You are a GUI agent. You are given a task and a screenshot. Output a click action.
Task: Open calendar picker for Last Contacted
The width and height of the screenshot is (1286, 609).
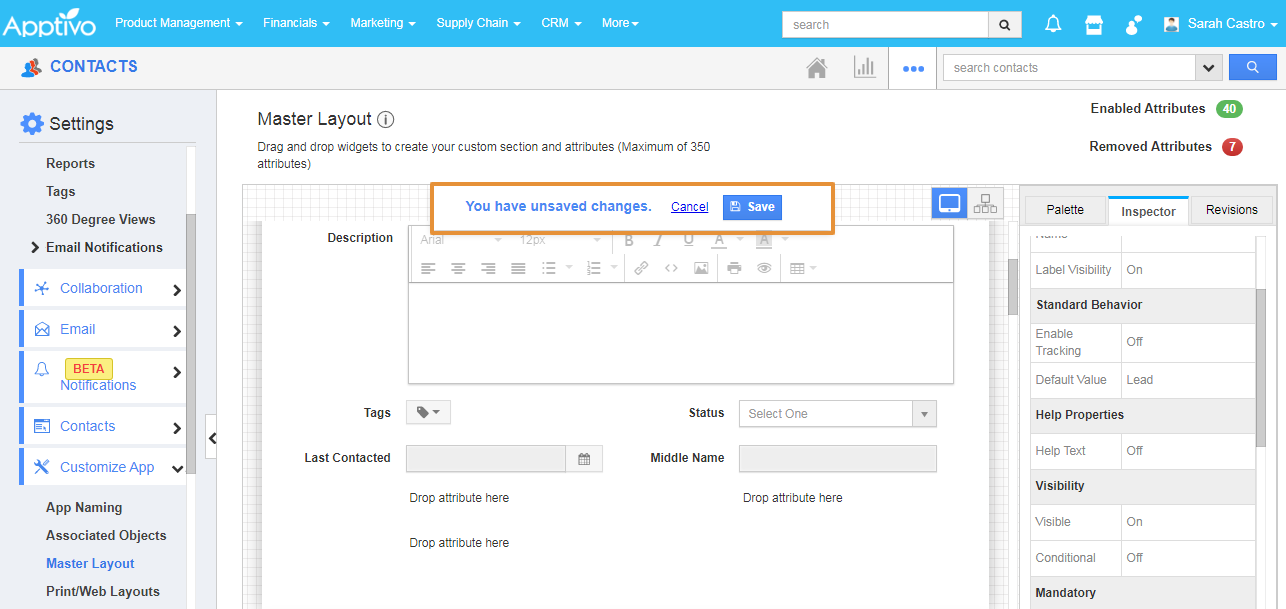[x=584, y=459]
